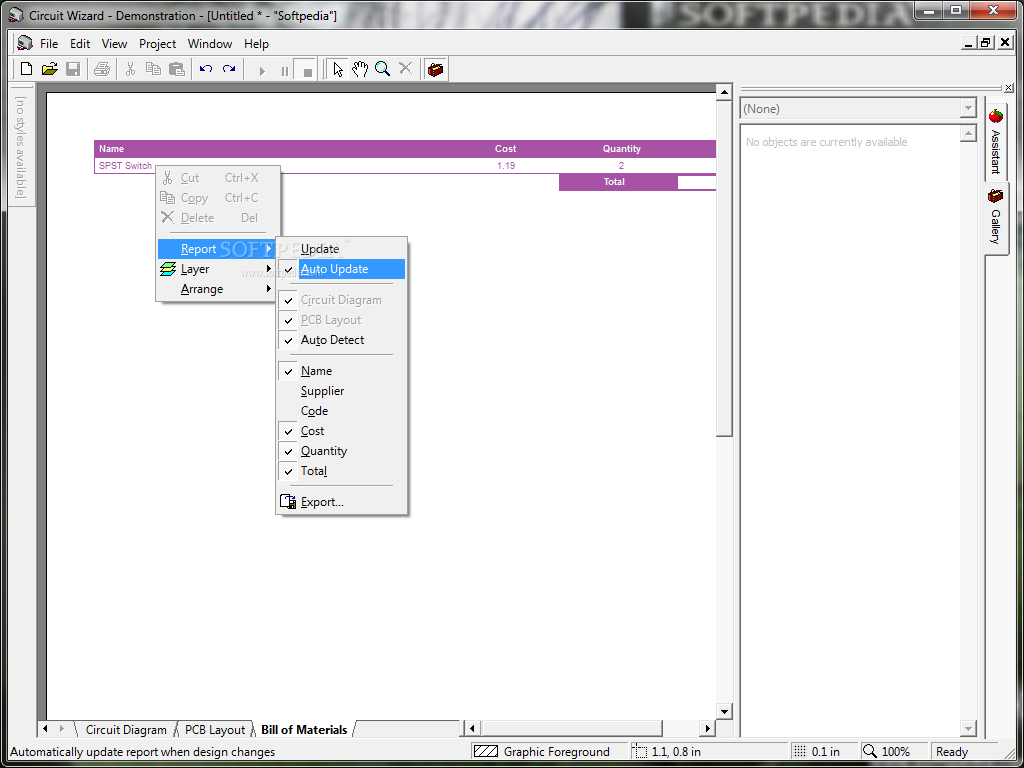Expand the Arrange submenu

[216, 289]
